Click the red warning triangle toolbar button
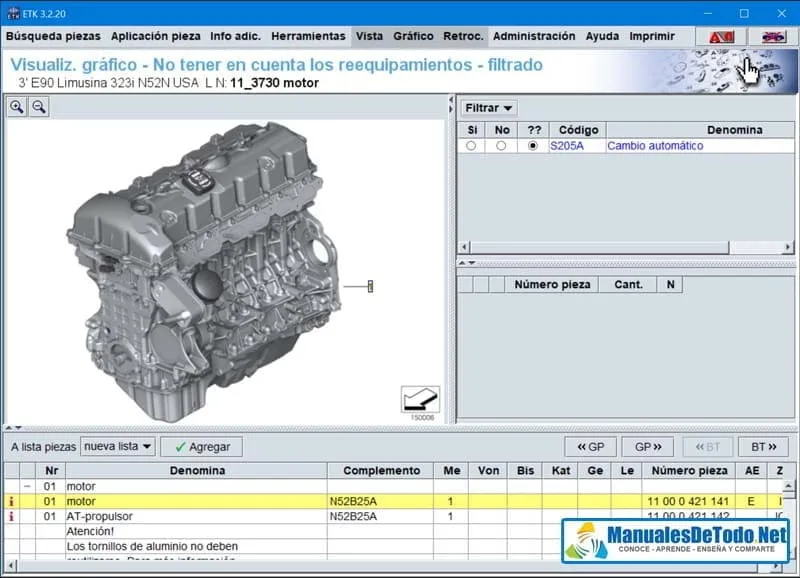 tap(721, 36)
